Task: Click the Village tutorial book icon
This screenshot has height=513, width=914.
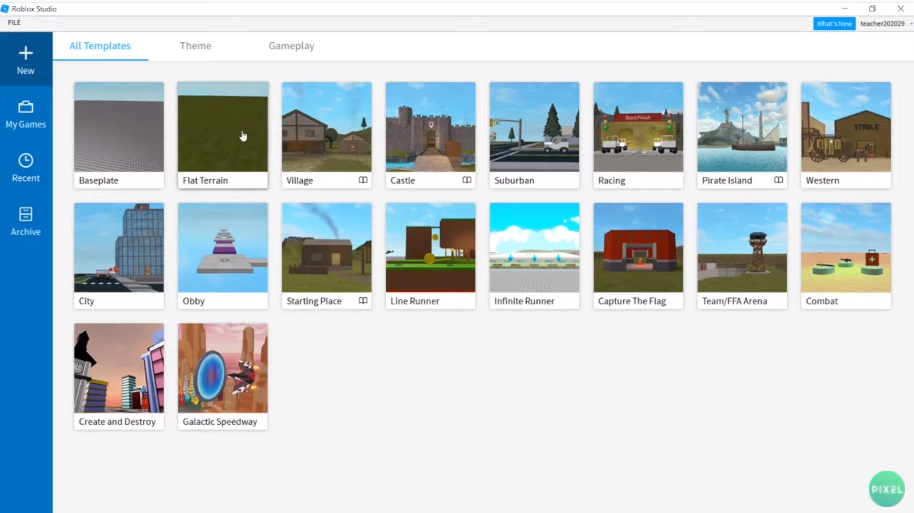Action: click(x=363, y=180)
